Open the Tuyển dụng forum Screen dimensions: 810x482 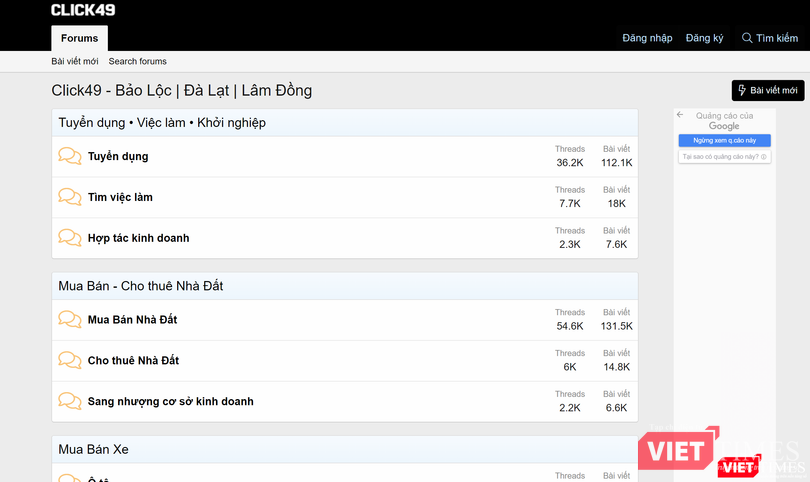(118, 156)
